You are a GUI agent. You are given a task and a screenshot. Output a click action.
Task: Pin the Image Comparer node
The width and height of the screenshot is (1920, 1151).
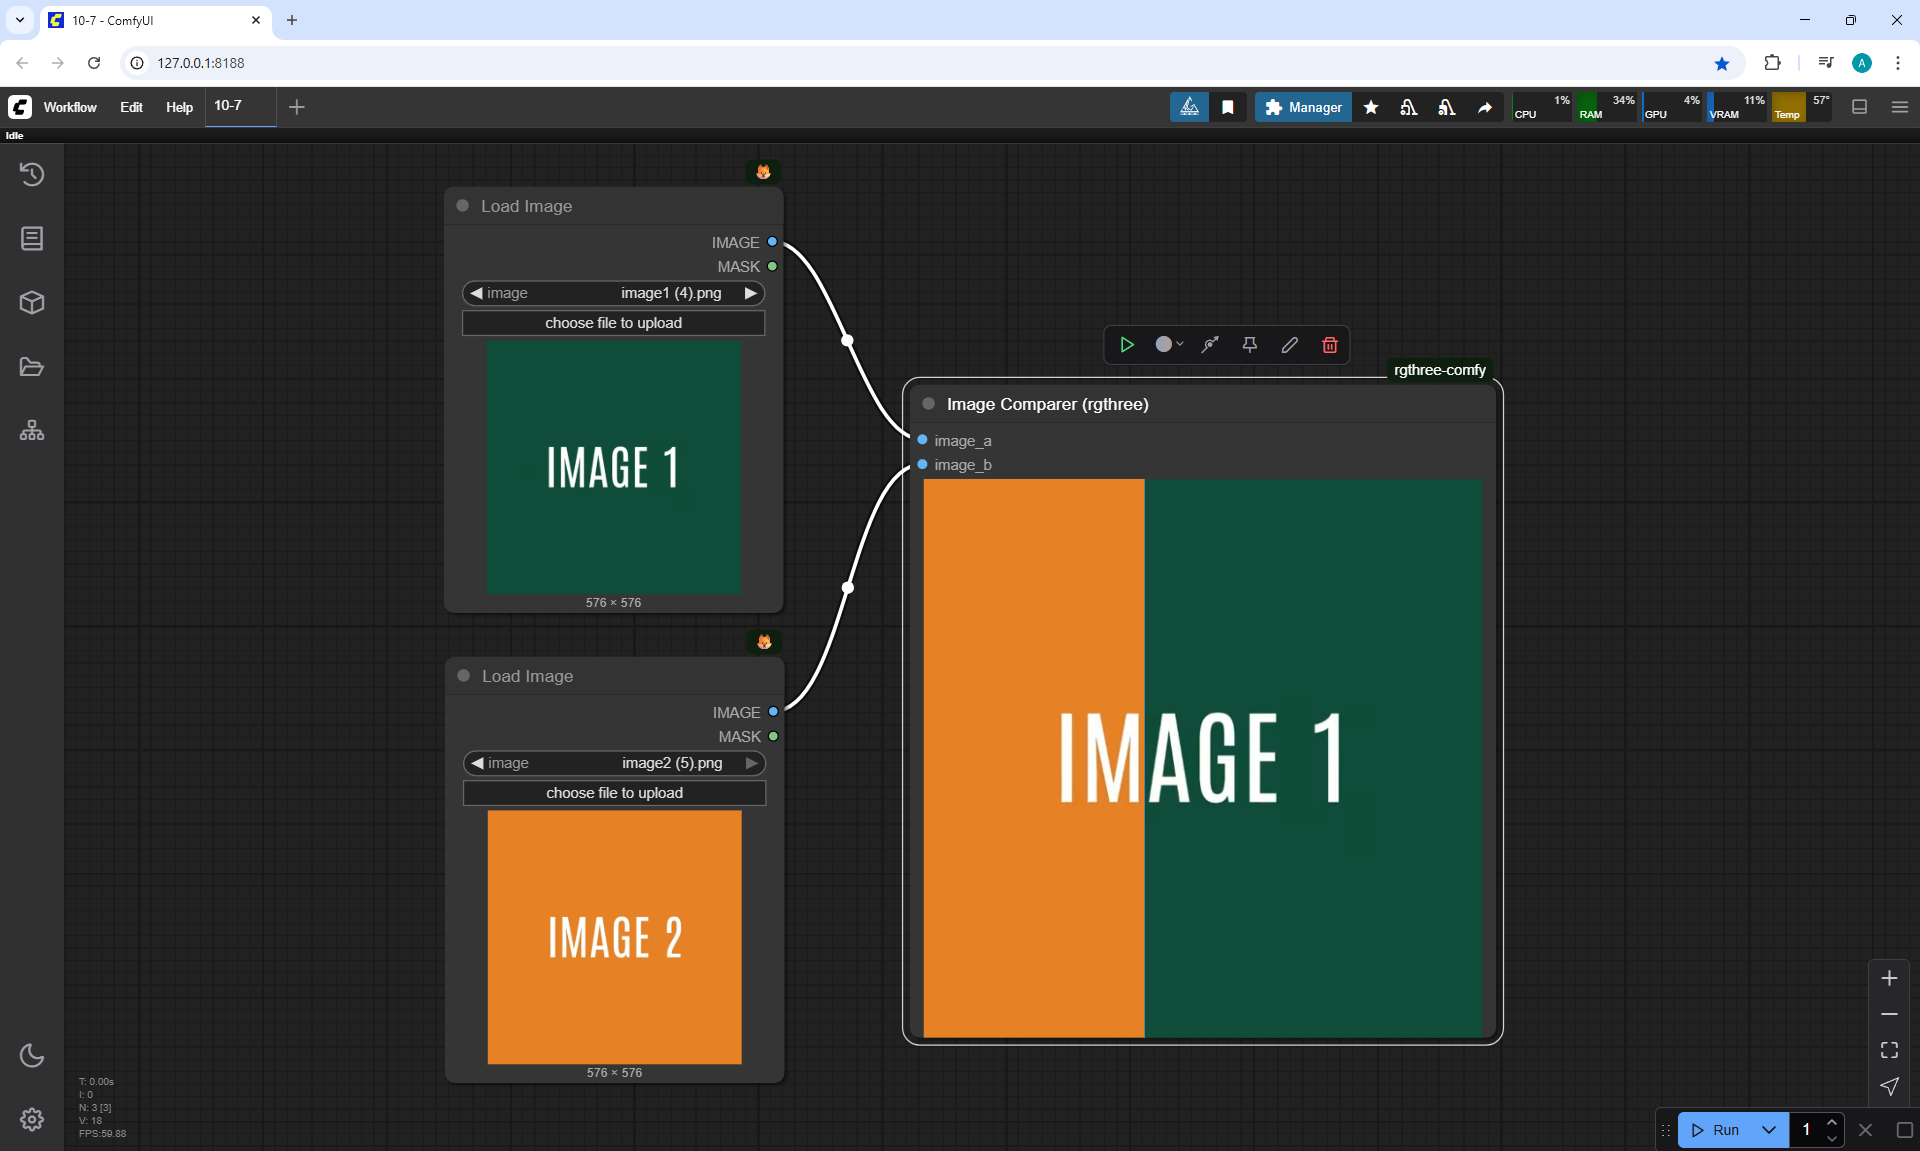click(x=1249, y=345)
